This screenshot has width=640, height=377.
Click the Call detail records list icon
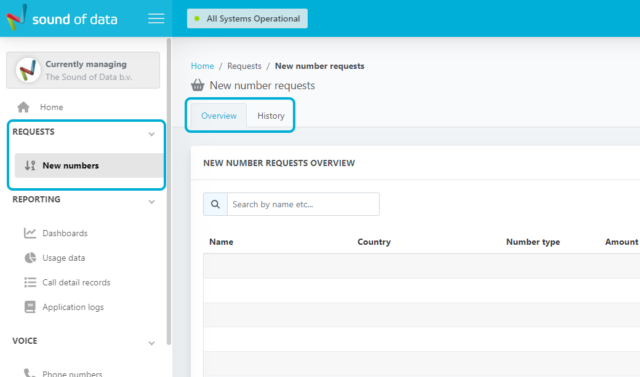(x=30, y=282)
